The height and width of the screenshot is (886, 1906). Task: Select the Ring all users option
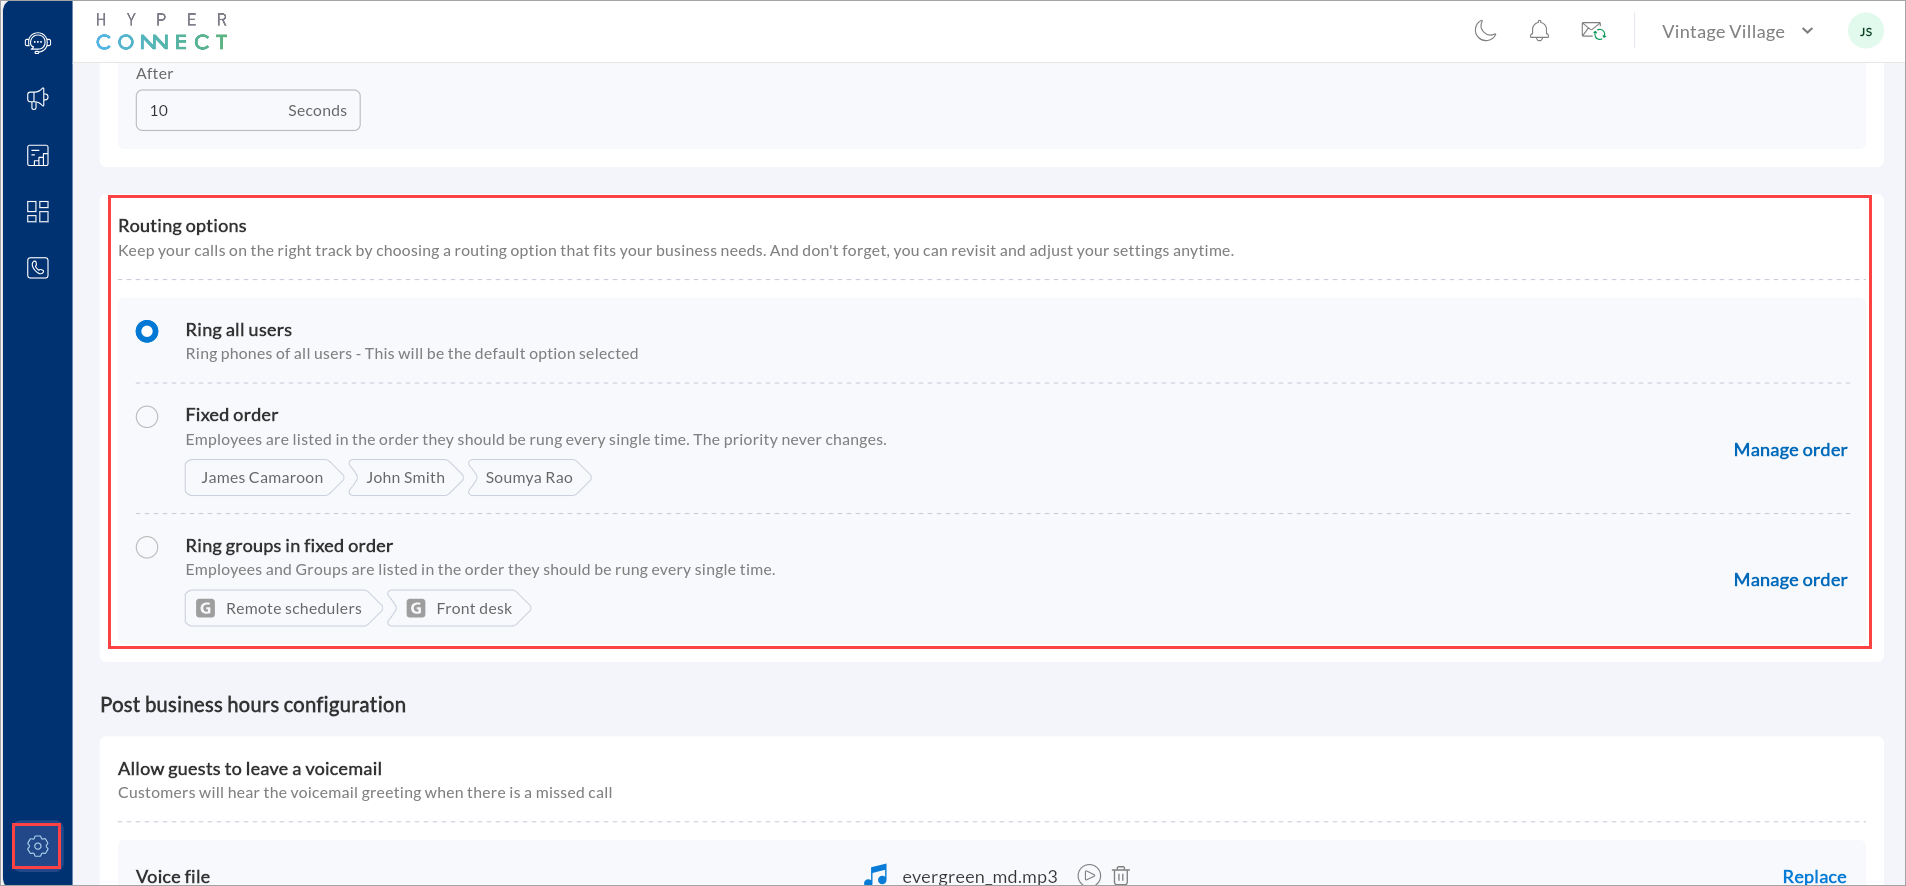(x=147, y=331)
